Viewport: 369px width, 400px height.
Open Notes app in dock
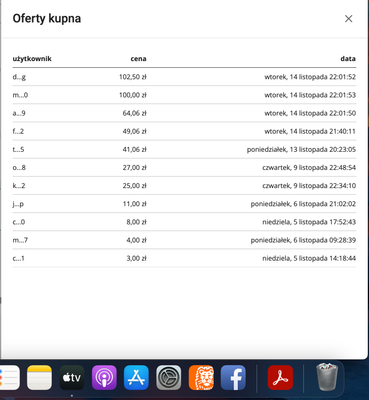(39, 378)
